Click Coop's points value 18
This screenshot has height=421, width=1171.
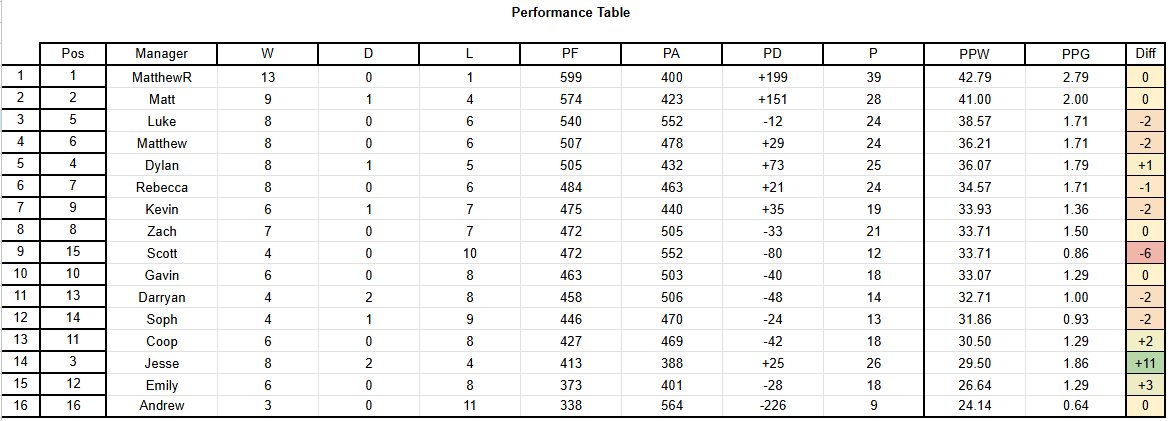[x=873, y=341]
